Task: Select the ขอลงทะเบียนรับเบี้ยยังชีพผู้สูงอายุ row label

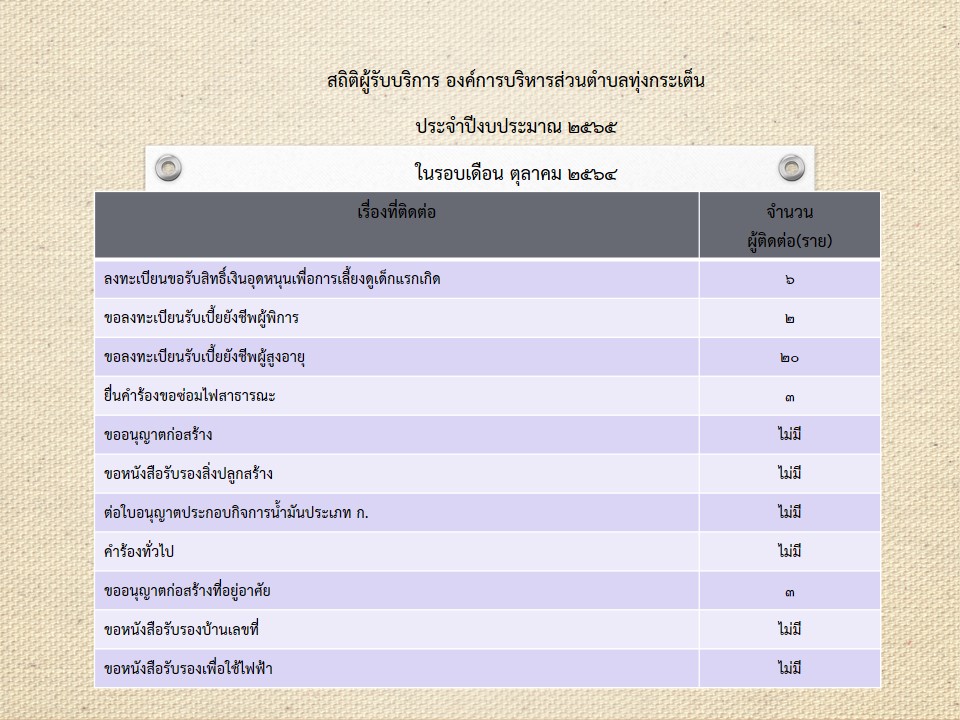Action: coord(204,357)
